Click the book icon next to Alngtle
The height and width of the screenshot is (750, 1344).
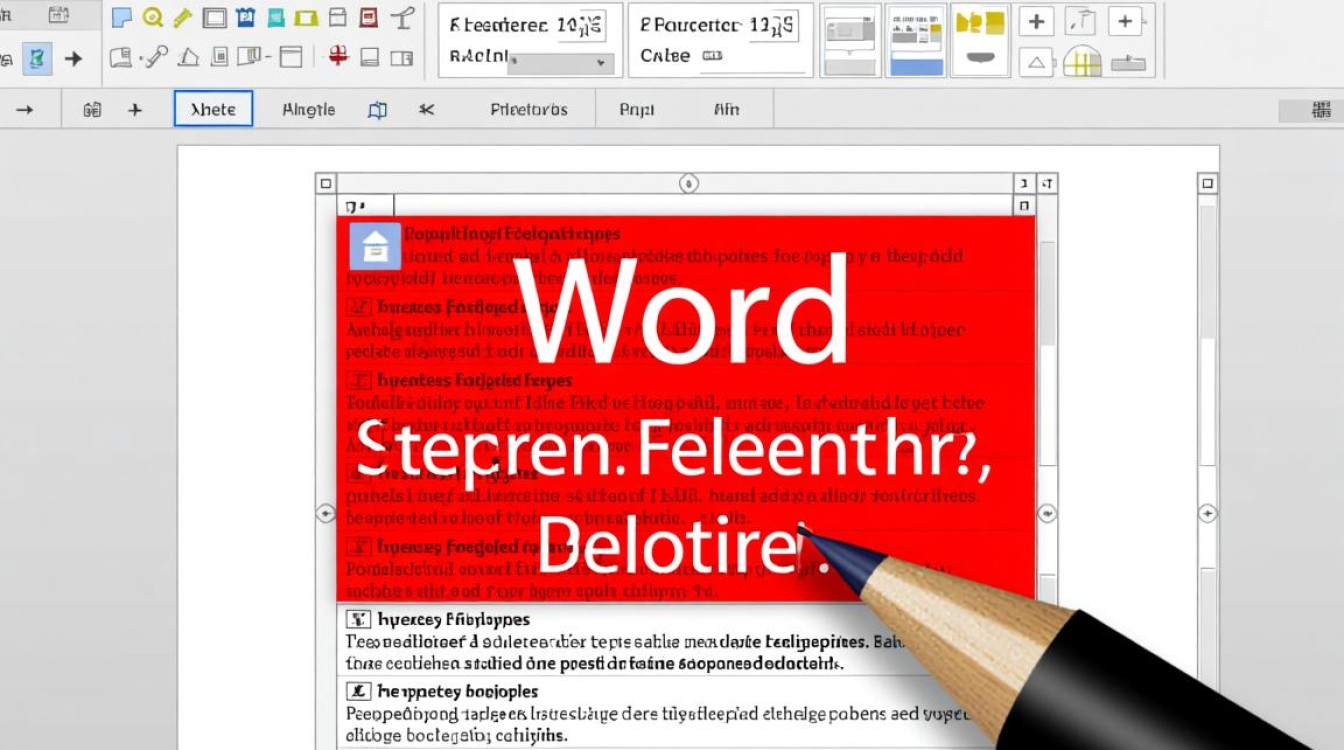pos(377,110)
